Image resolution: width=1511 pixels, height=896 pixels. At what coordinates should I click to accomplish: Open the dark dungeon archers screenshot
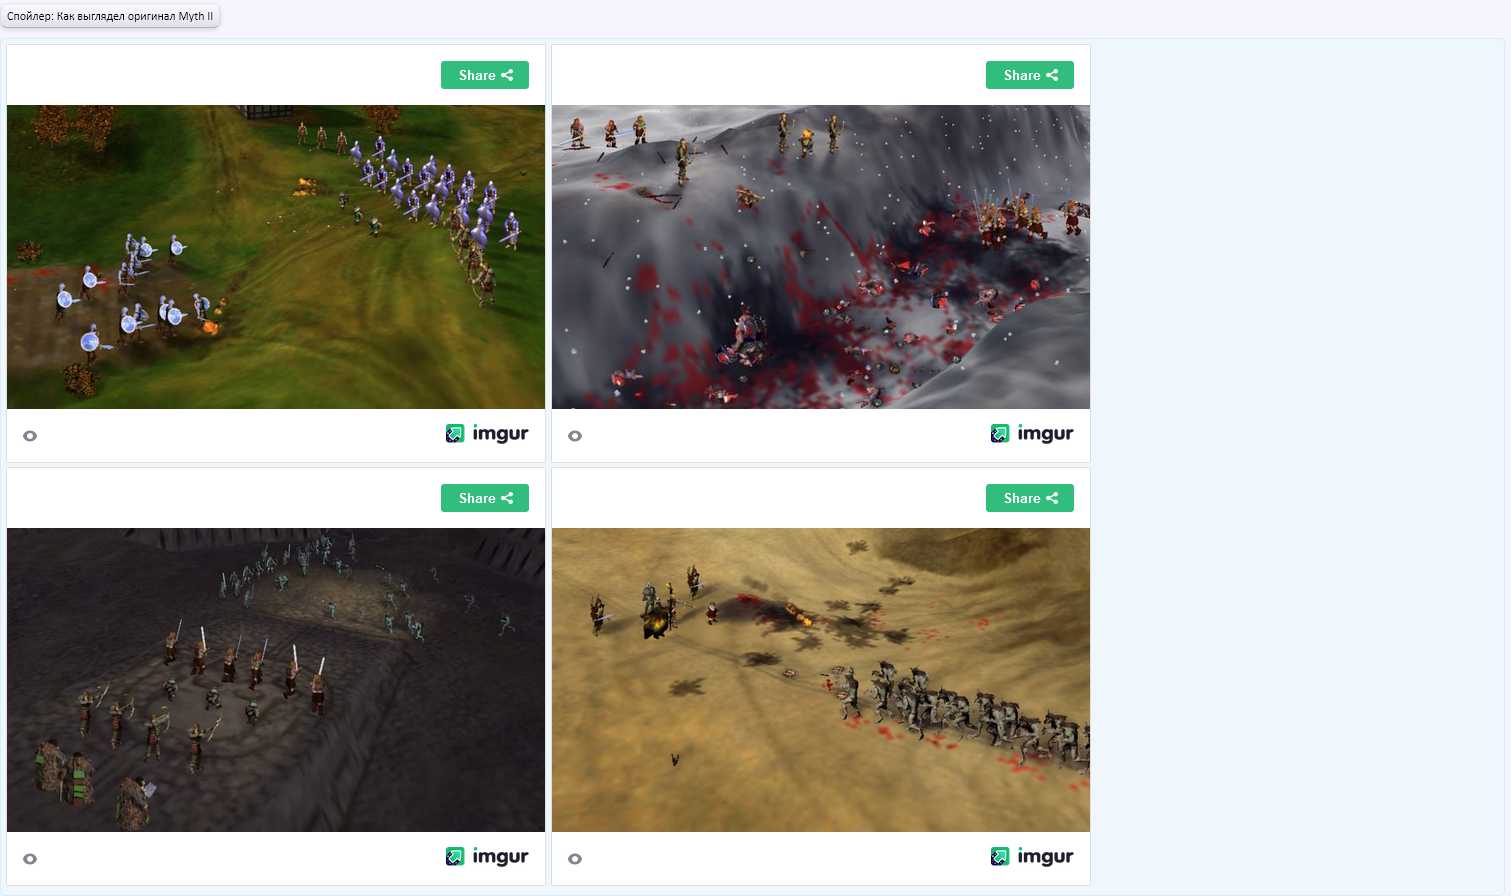[276, 680]
